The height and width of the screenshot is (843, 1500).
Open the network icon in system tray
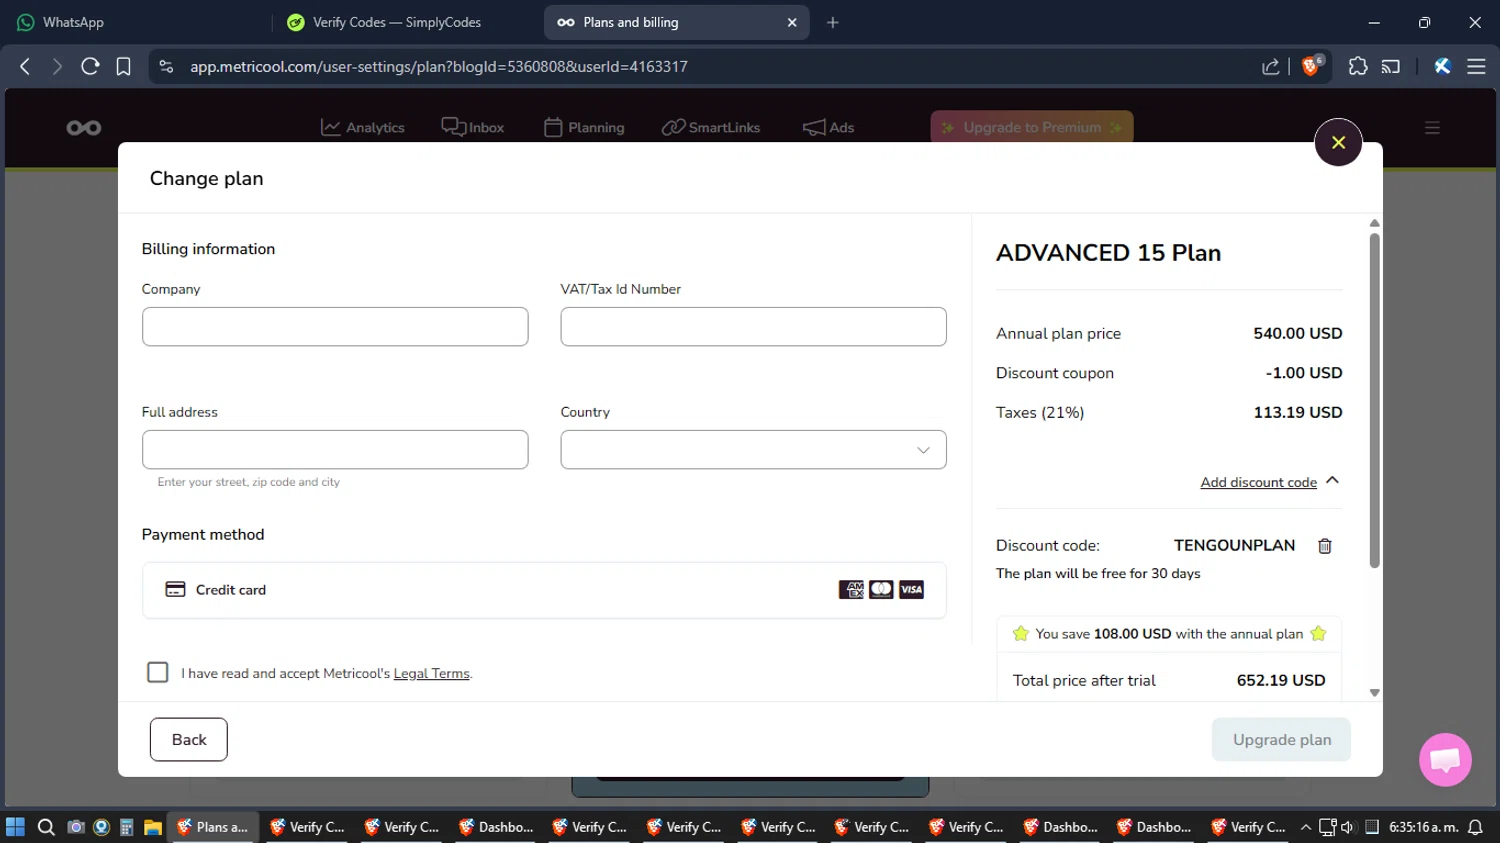point(1328,827)
